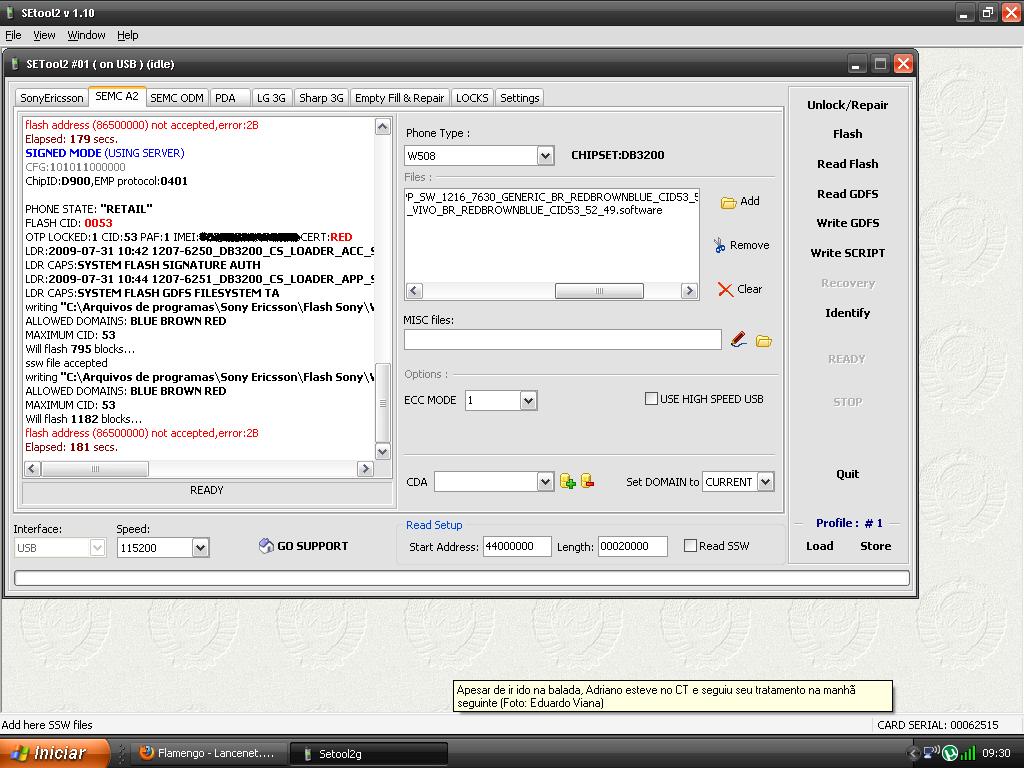The height and width of the screenshot is (768, 1024).
Task: Click the Read Flash button
Action: pyautogui.click(x=848, y=164)
